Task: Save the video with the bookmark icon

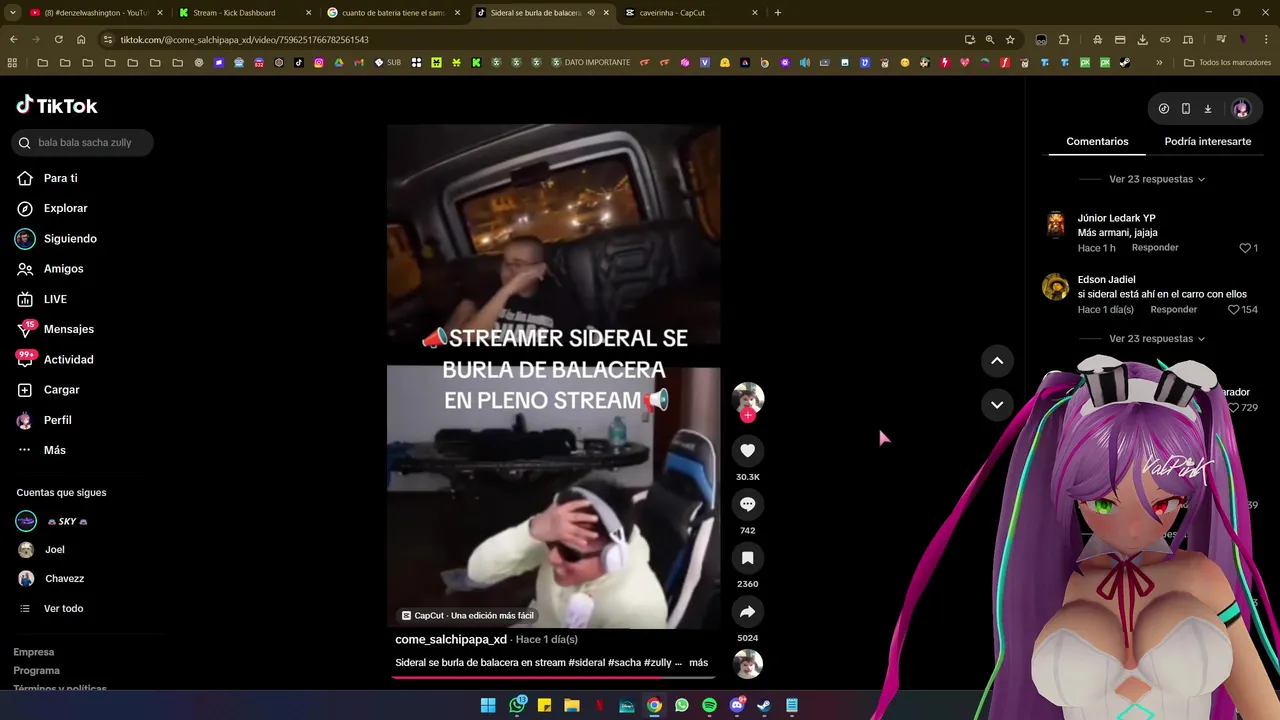Action: click(x=747, y=558)
